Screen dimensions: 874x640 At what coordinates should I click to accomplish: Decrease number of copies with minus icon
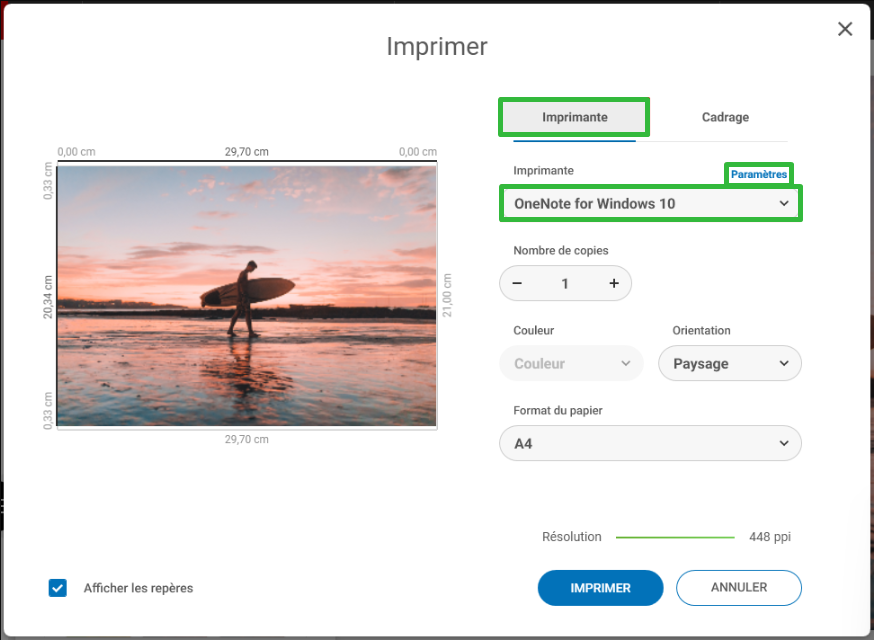517,283
